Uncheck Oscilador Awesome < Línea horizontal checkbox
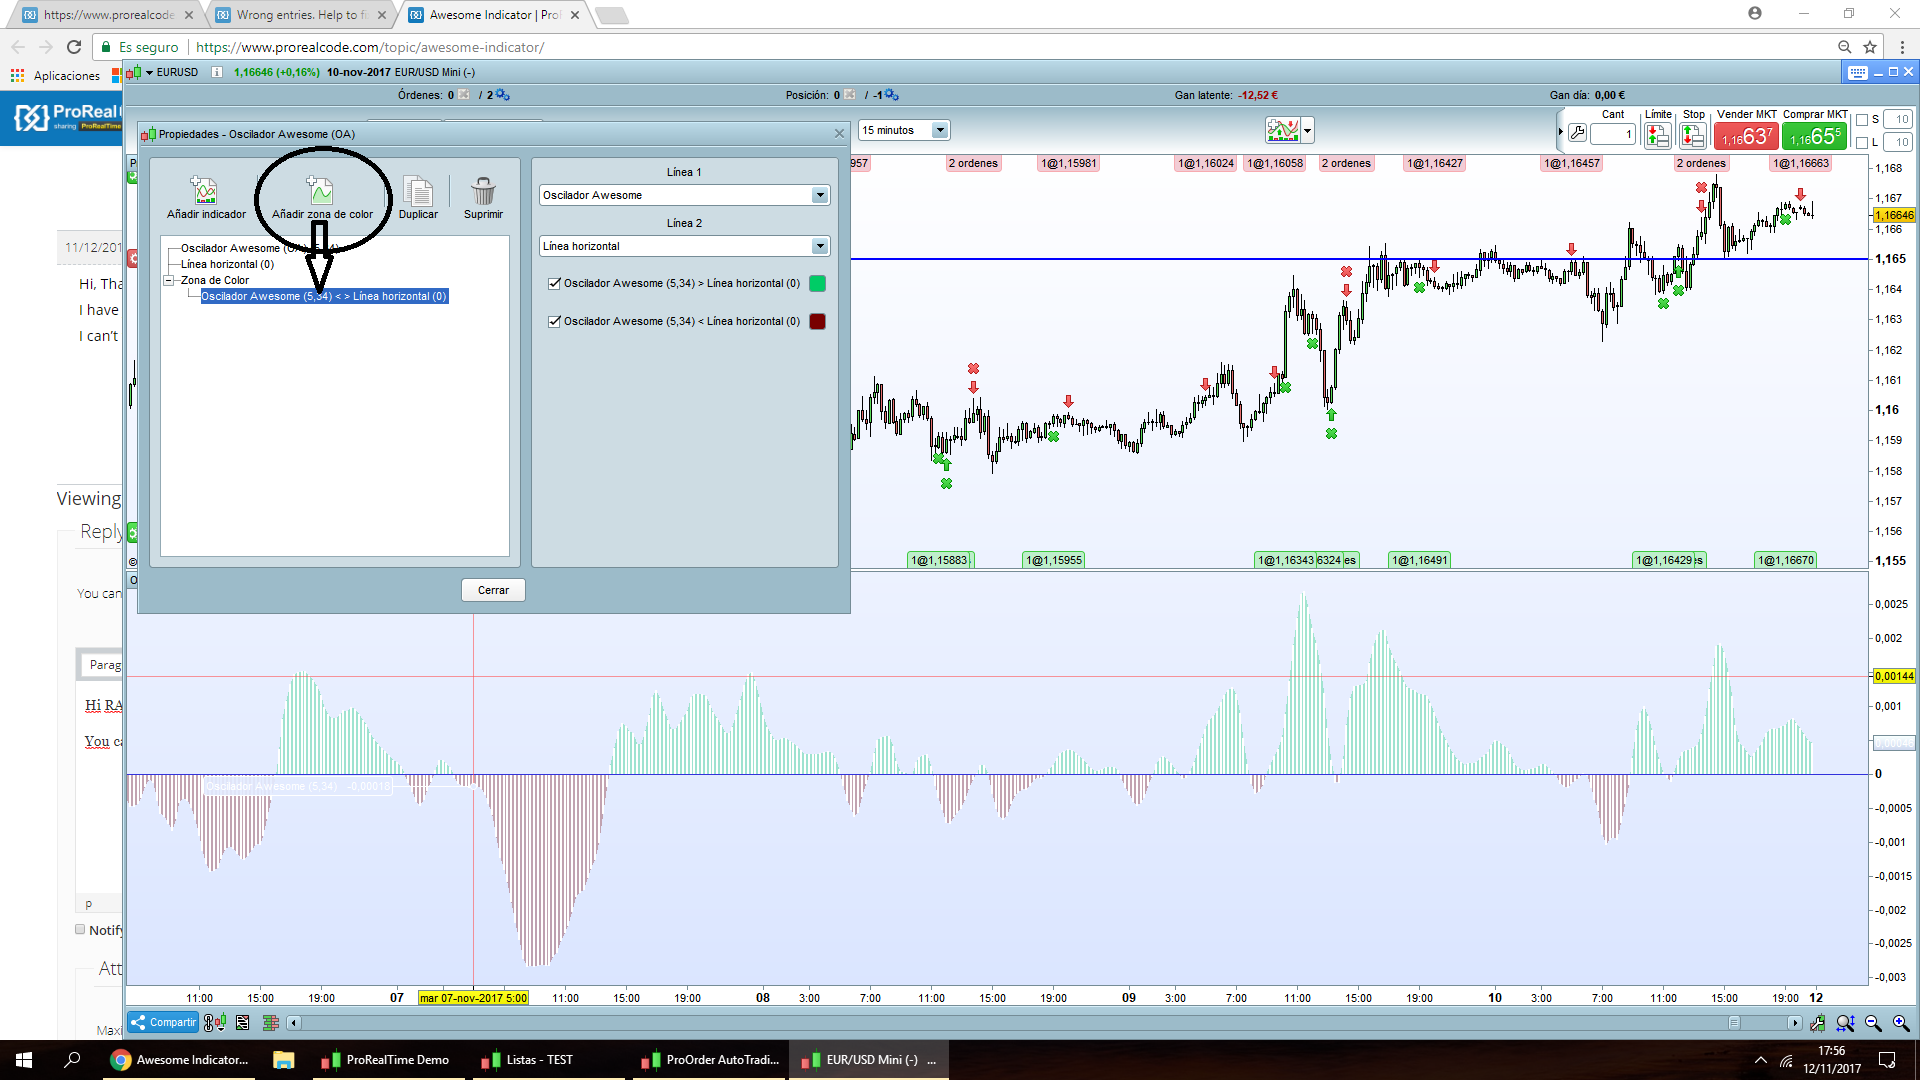1920x1080 pixels. point(554,321)
